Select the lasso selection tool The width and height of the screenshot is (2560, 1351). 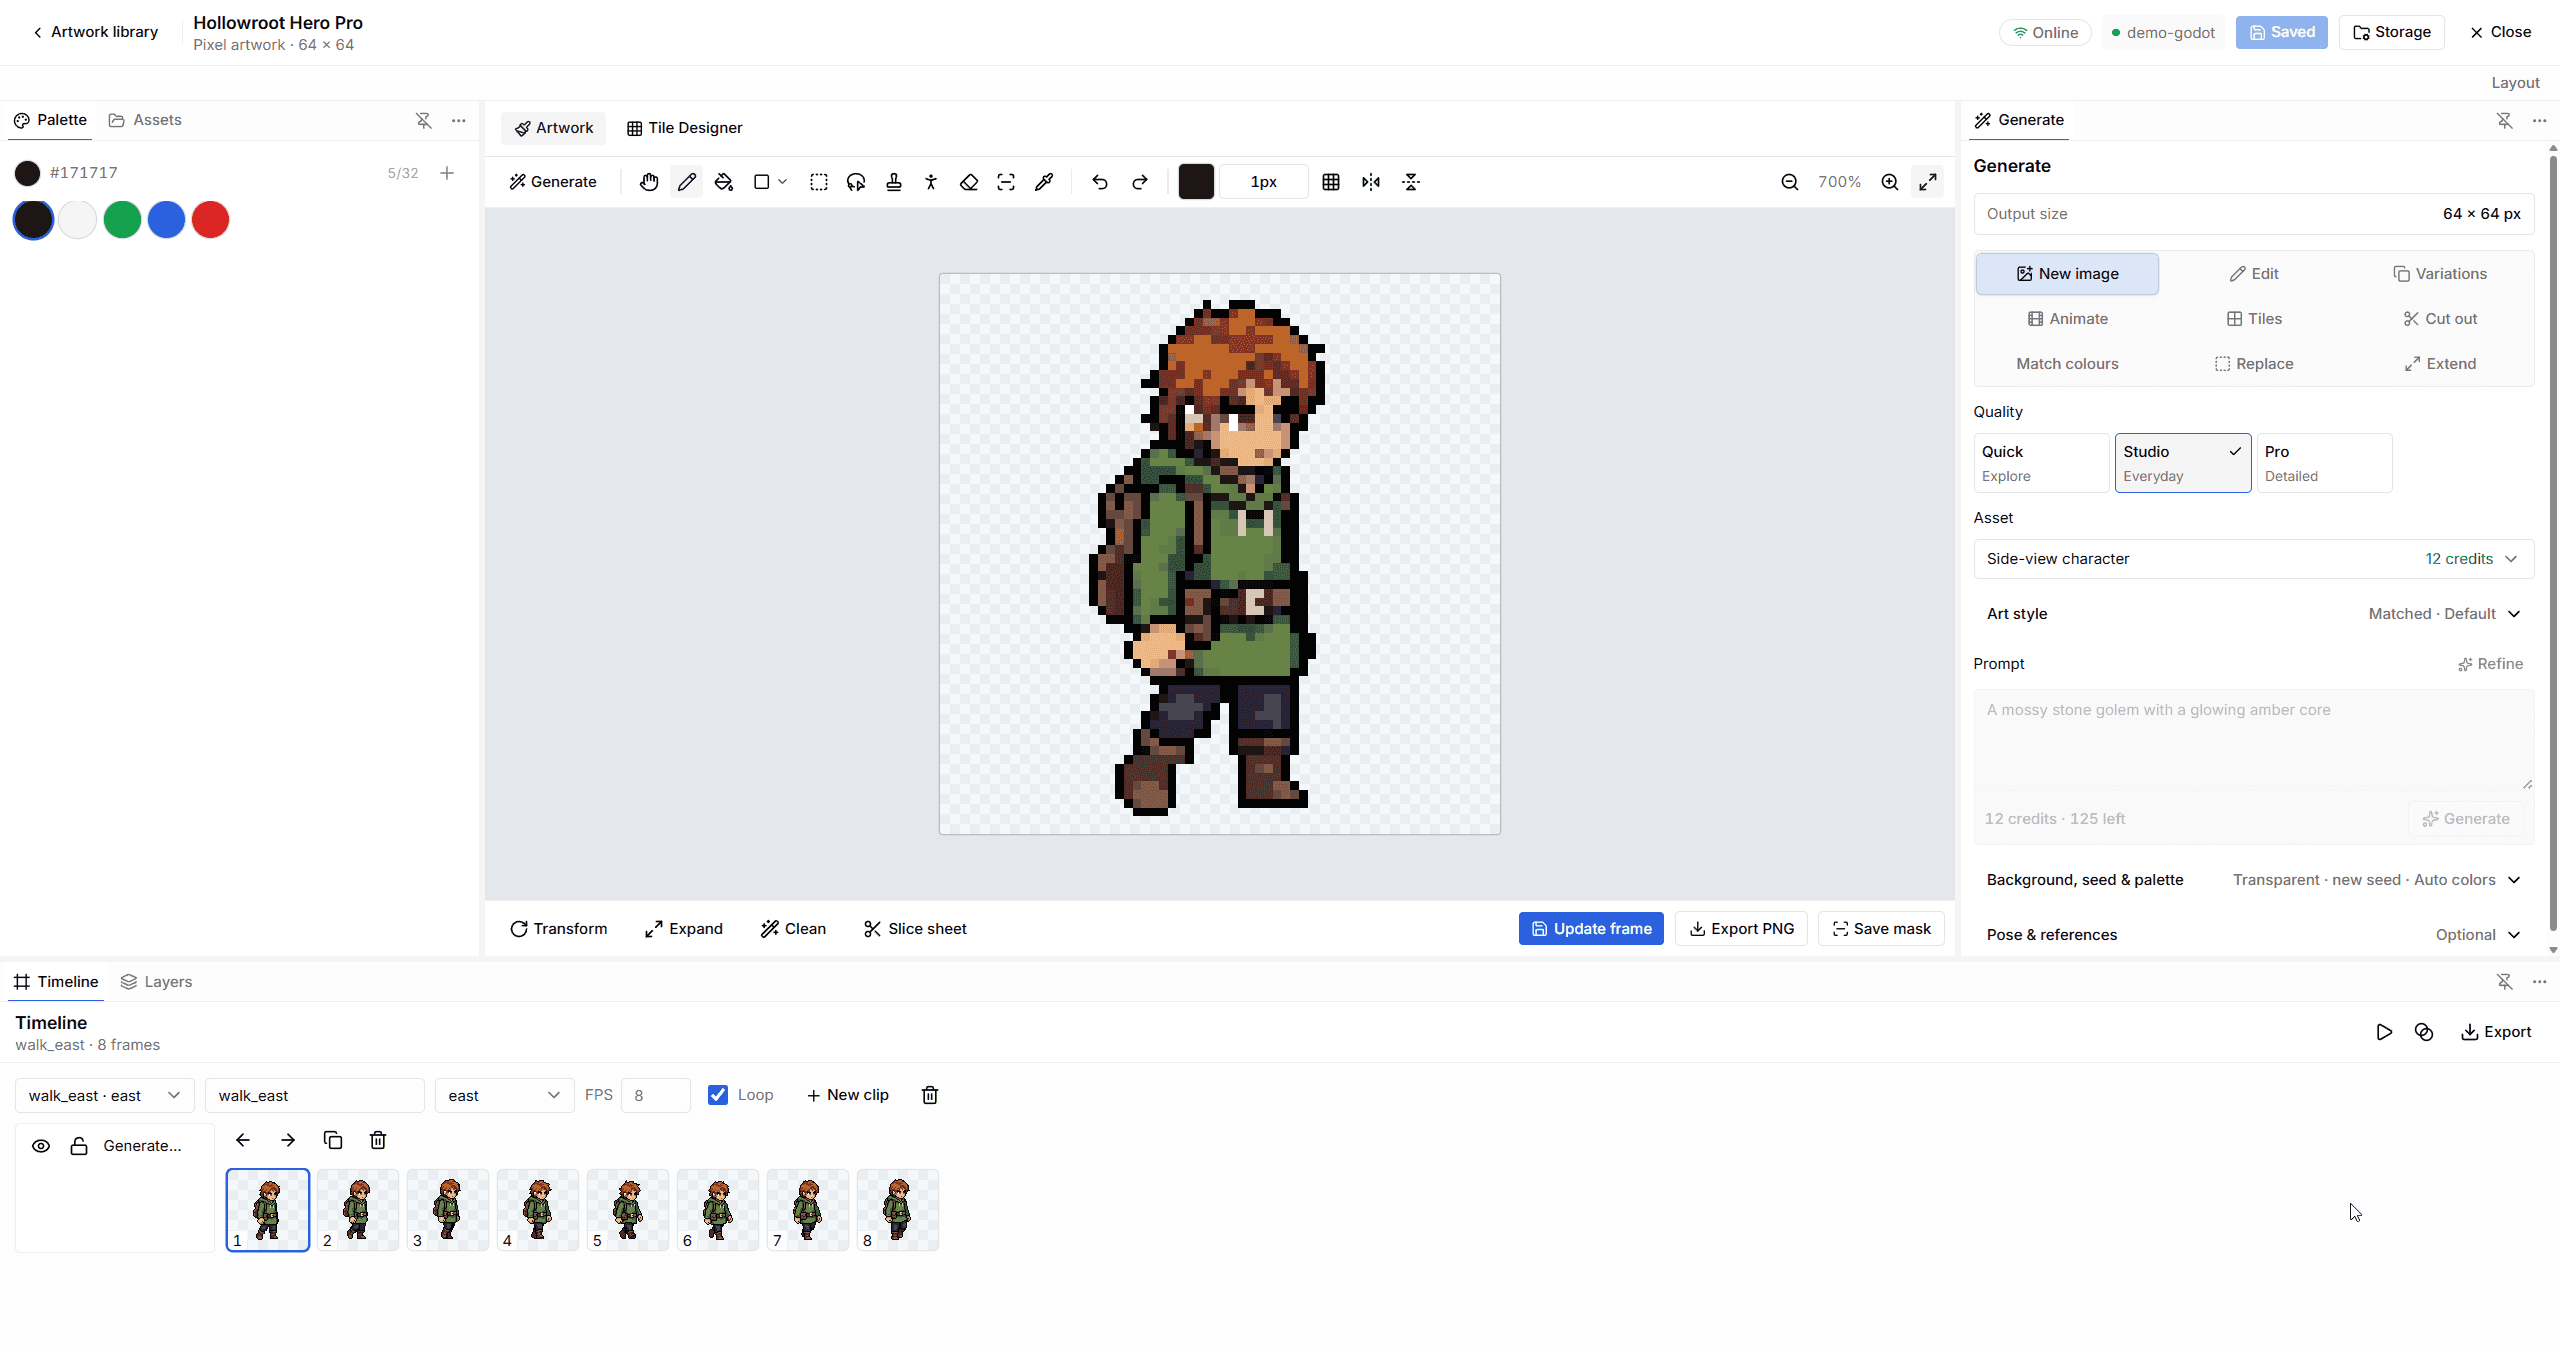coord(856,182)
